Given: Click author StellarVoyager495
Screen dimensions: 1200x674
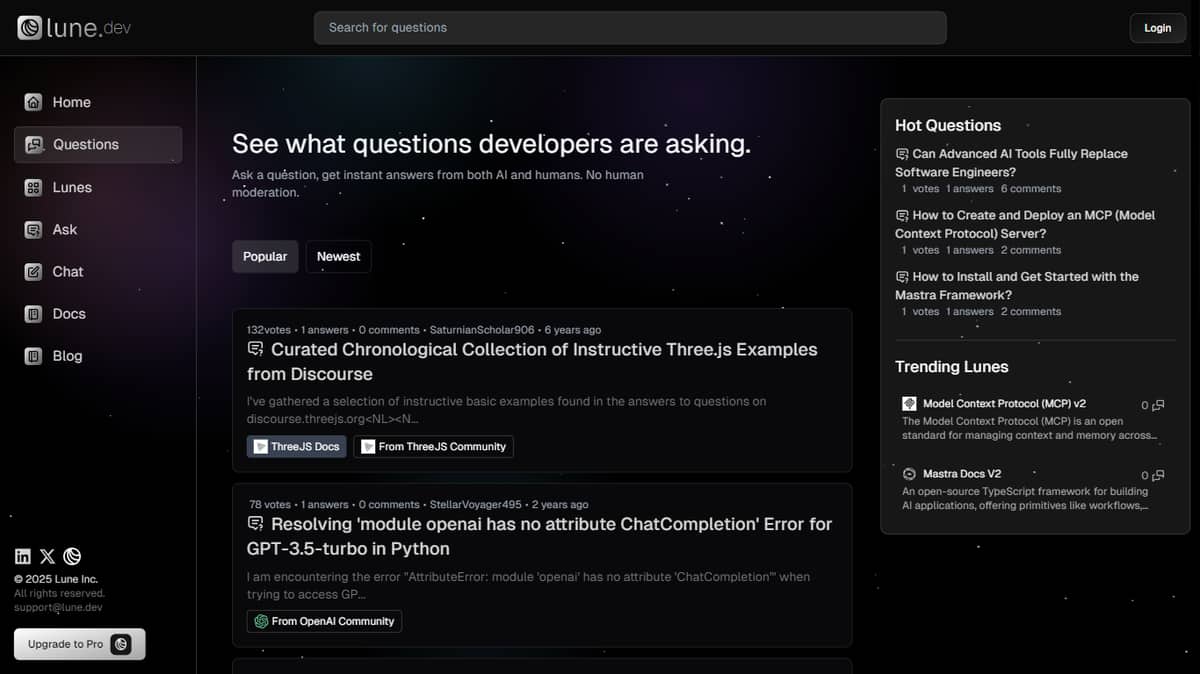Looking at the screenshot, I should (x=475, y=505).
